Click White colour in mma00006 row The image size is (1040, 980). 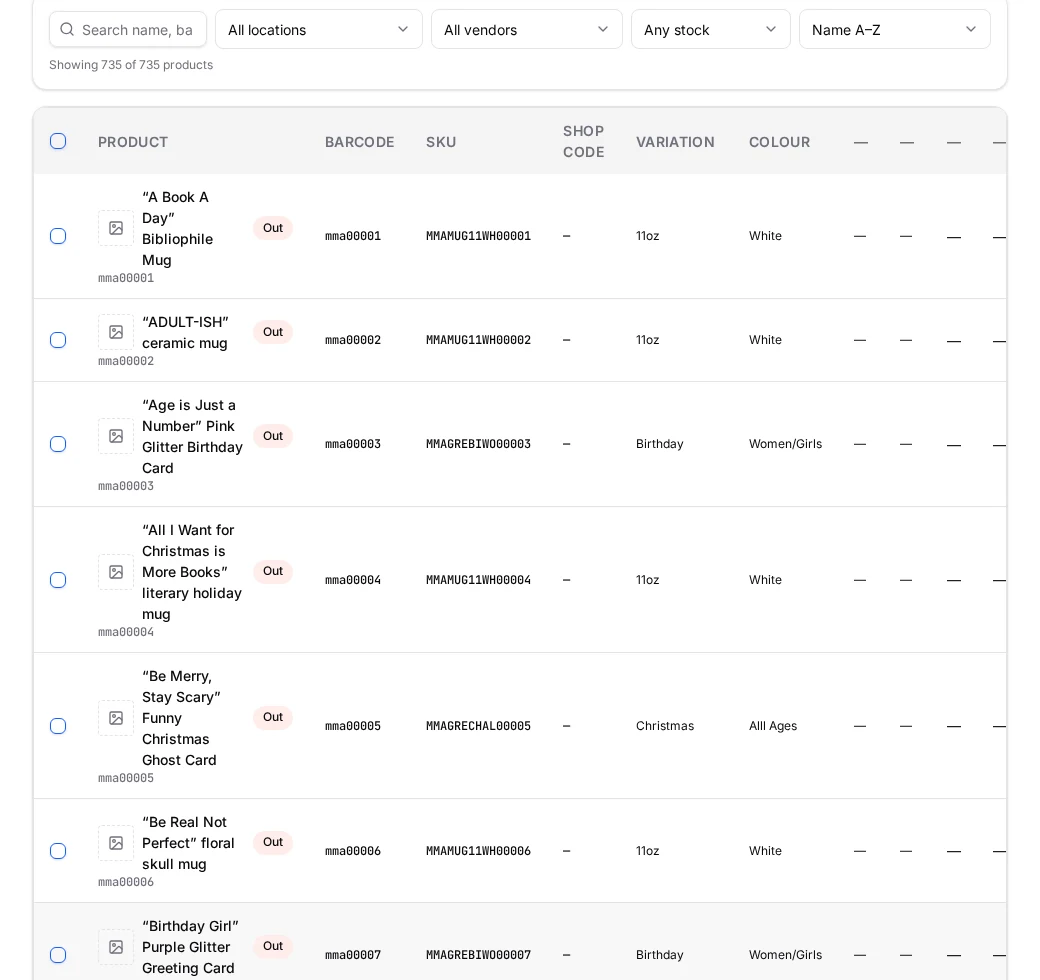point(765,851)
